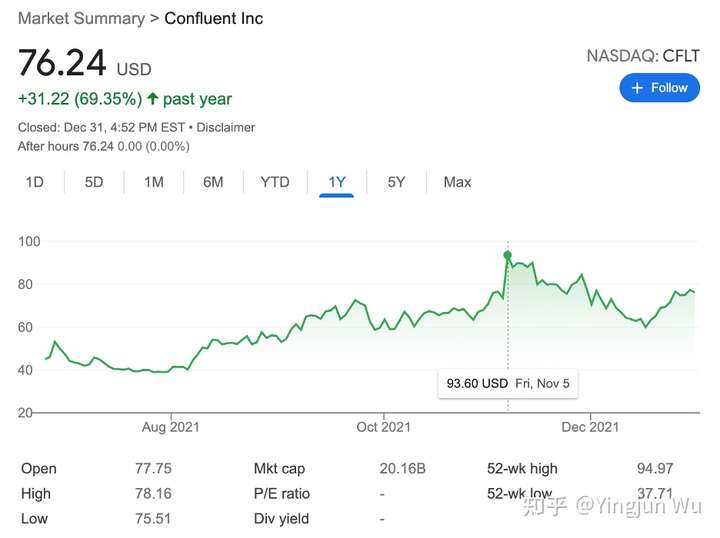Image resolution: width=720 pixels, height=538 pixels.
Task: Click the green up arrow beside past year
Action: click(153, 98)
